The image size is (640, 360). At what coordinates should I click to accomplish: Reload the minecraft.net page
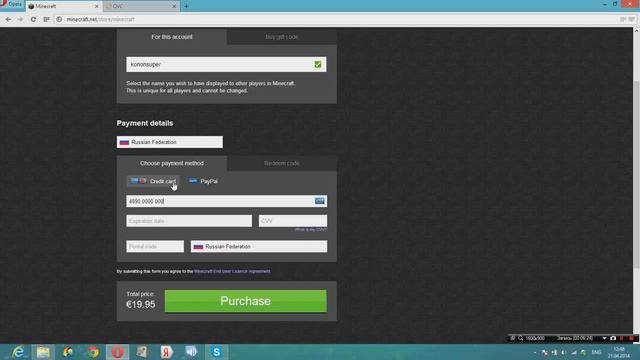(x=33, y=19)
